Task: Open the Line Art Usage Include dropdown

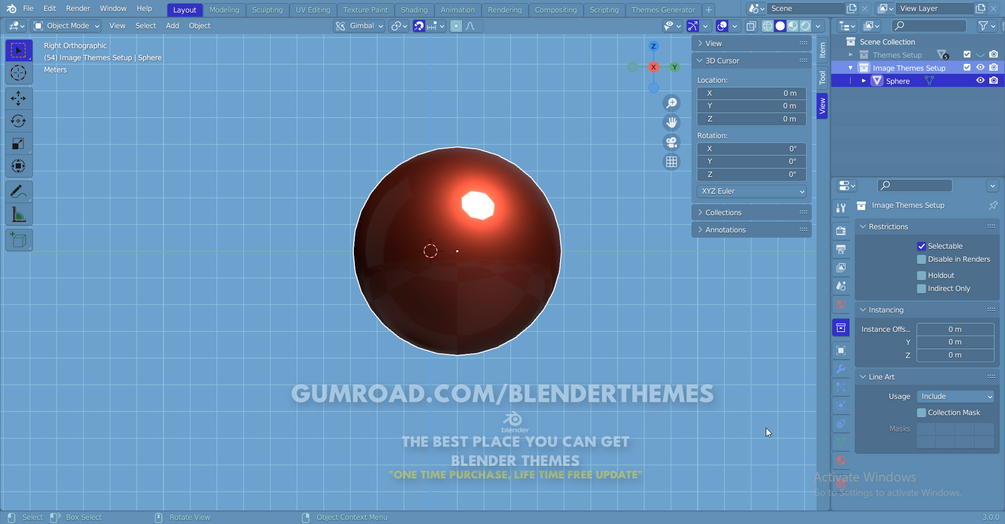Action: click(x=955, y=397)
